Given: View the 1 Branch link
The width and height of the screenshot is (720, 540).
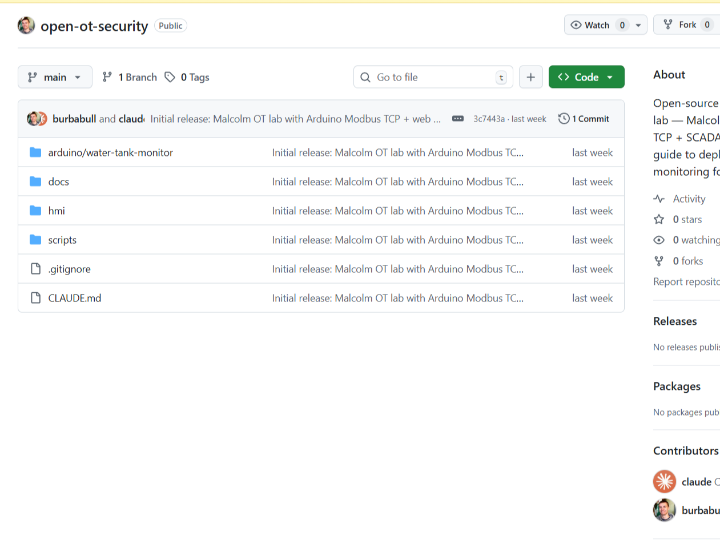Looking at the screenshot, I should tap(130, 77).
